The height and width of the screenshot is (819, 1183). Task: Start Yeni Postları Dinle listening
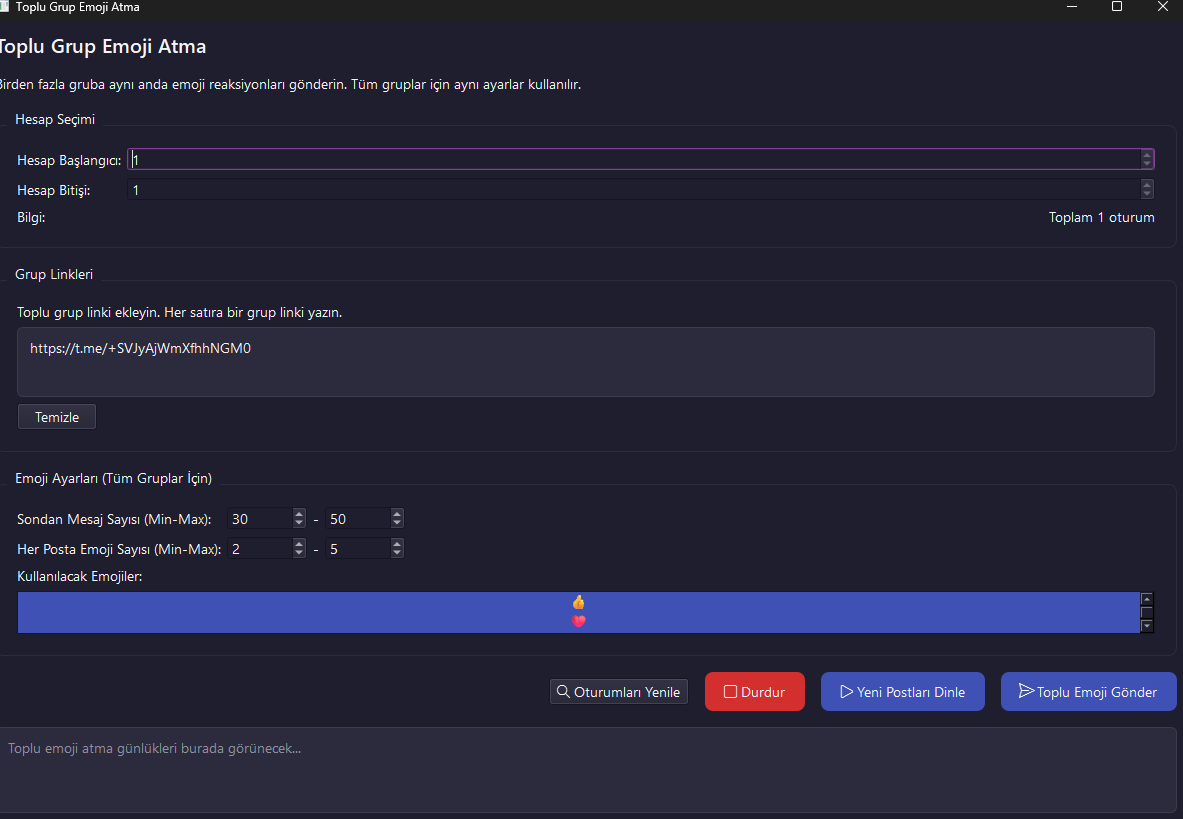(x=902, y=692)
